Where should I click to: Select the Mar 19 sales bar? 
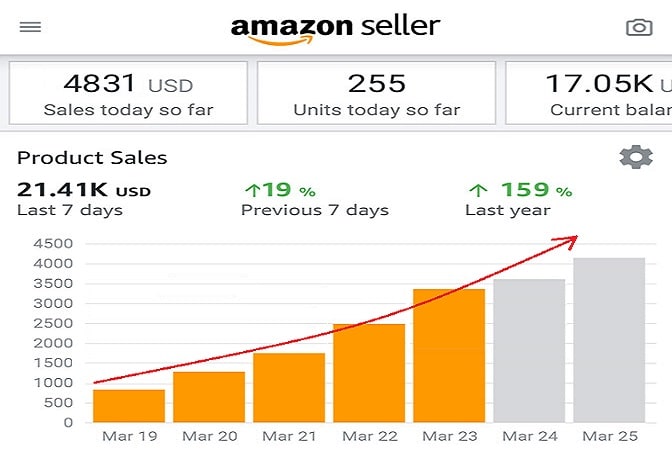[129, 405]
